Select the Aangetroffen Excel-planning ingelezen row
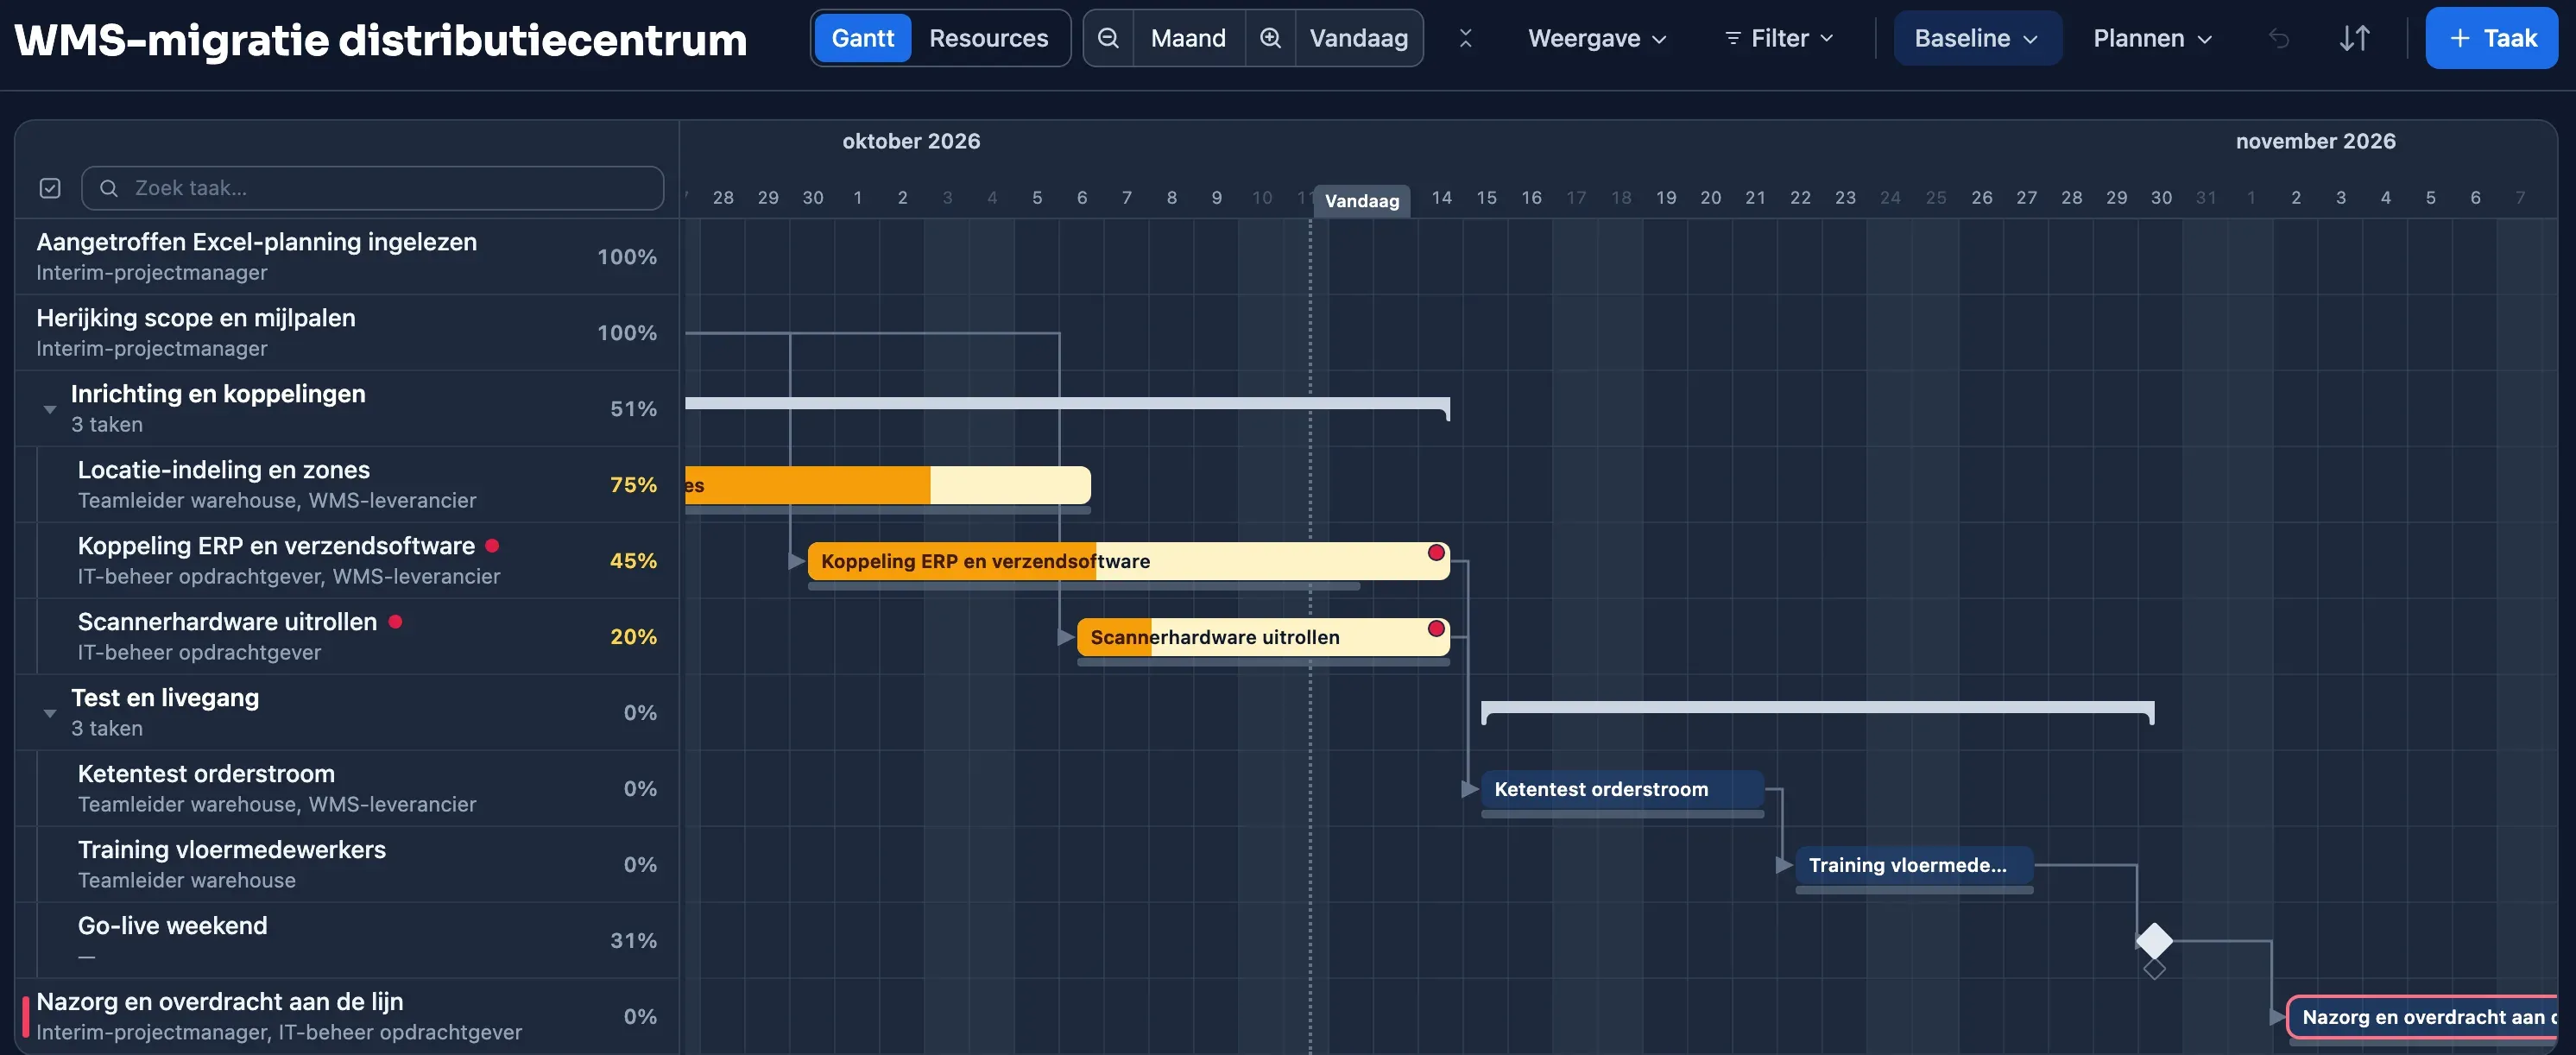The height and width of the screenshot is (1055, 2576). coord(347,256)
